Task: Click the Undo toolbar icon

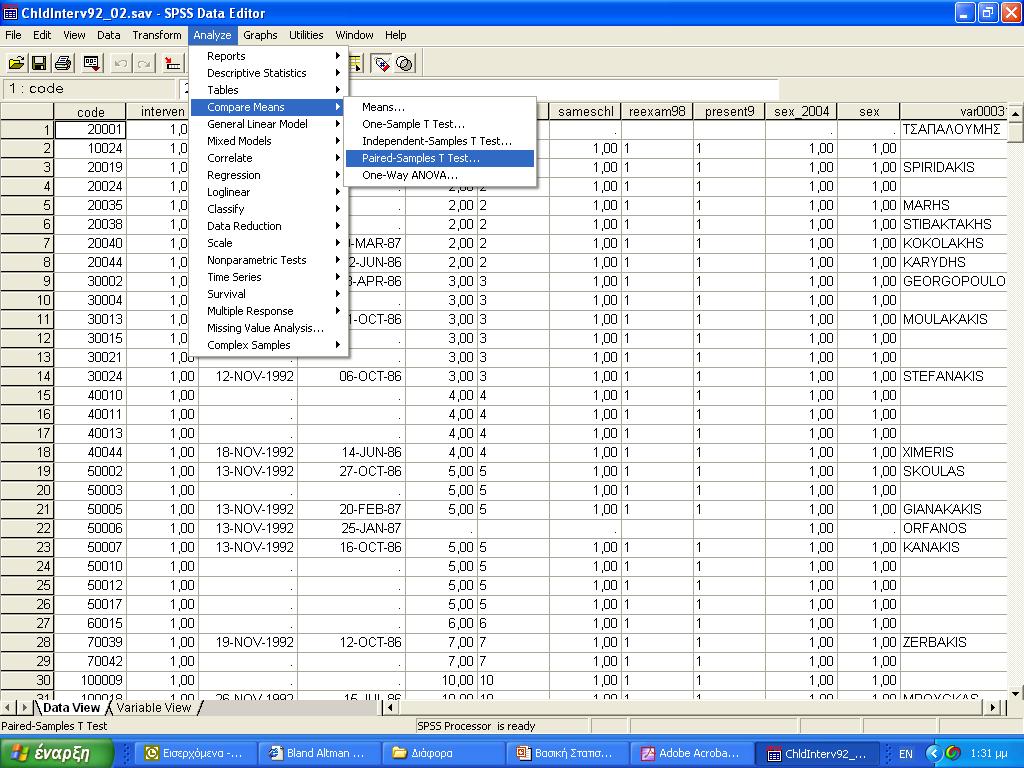Action: click(121, 63)
